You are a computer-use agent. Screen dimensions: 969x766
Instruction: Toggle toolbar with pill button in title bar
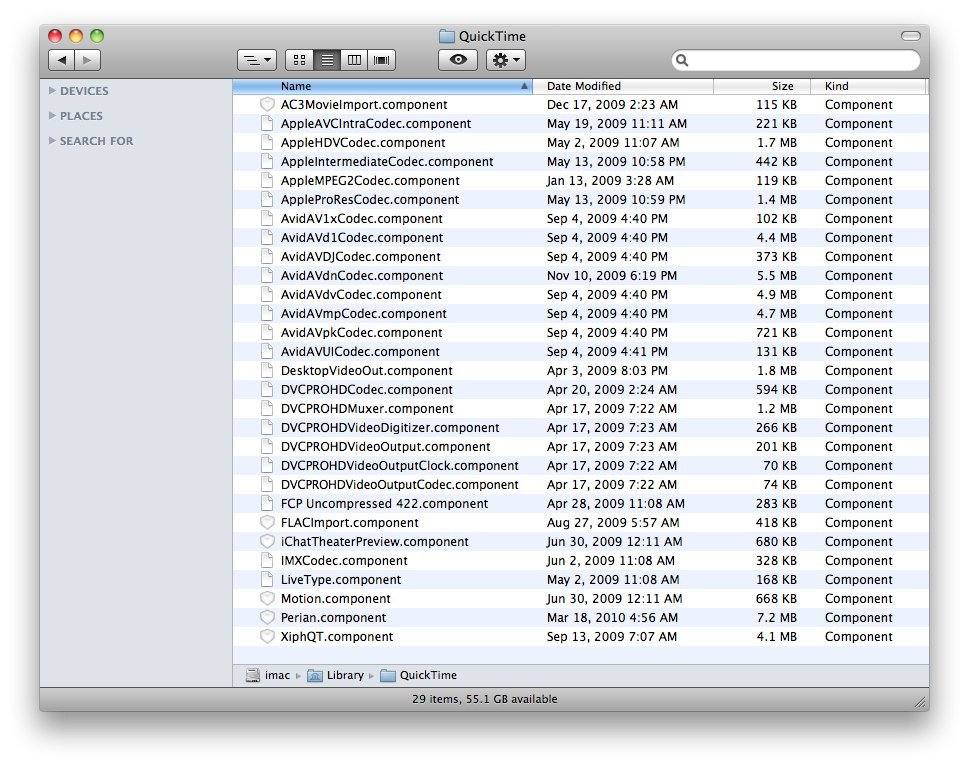[910, 36]
